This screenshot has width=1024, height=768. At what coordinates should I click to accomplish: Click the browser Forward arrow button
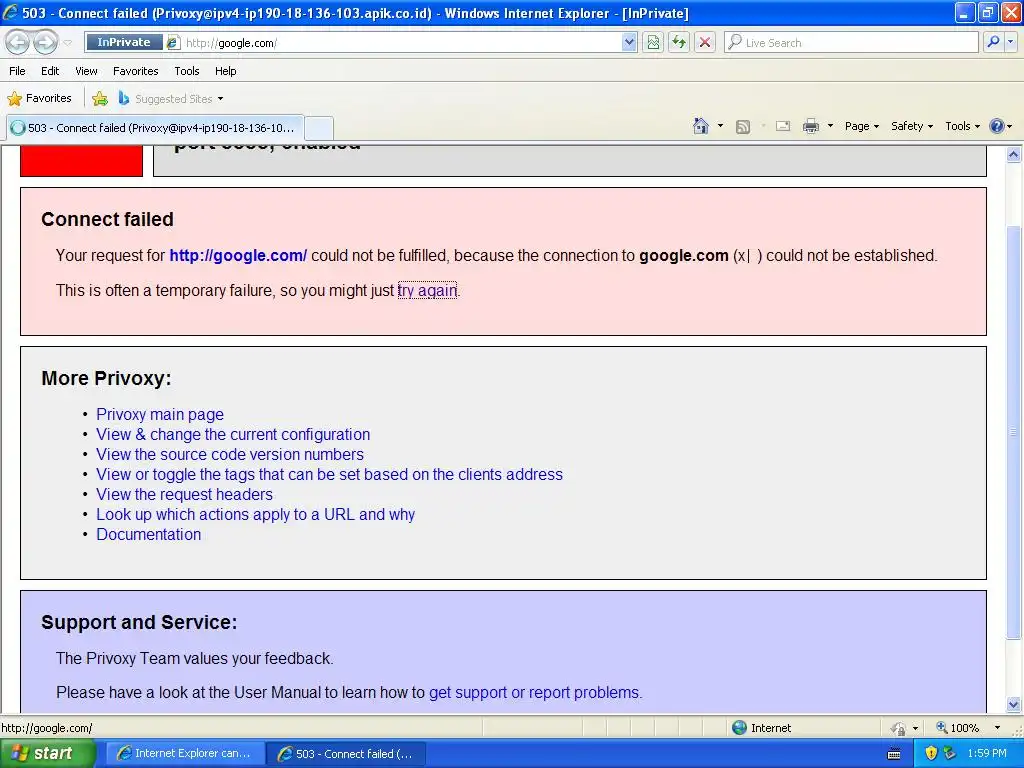coord(45,42)
